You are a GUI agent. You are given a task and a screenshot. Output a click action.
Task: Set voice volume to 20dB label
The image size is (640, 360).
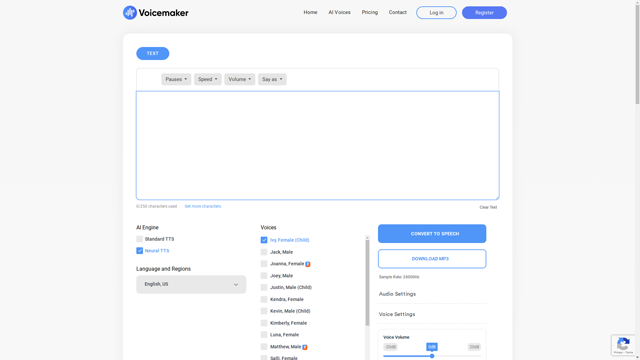click(x=474, y=347)
